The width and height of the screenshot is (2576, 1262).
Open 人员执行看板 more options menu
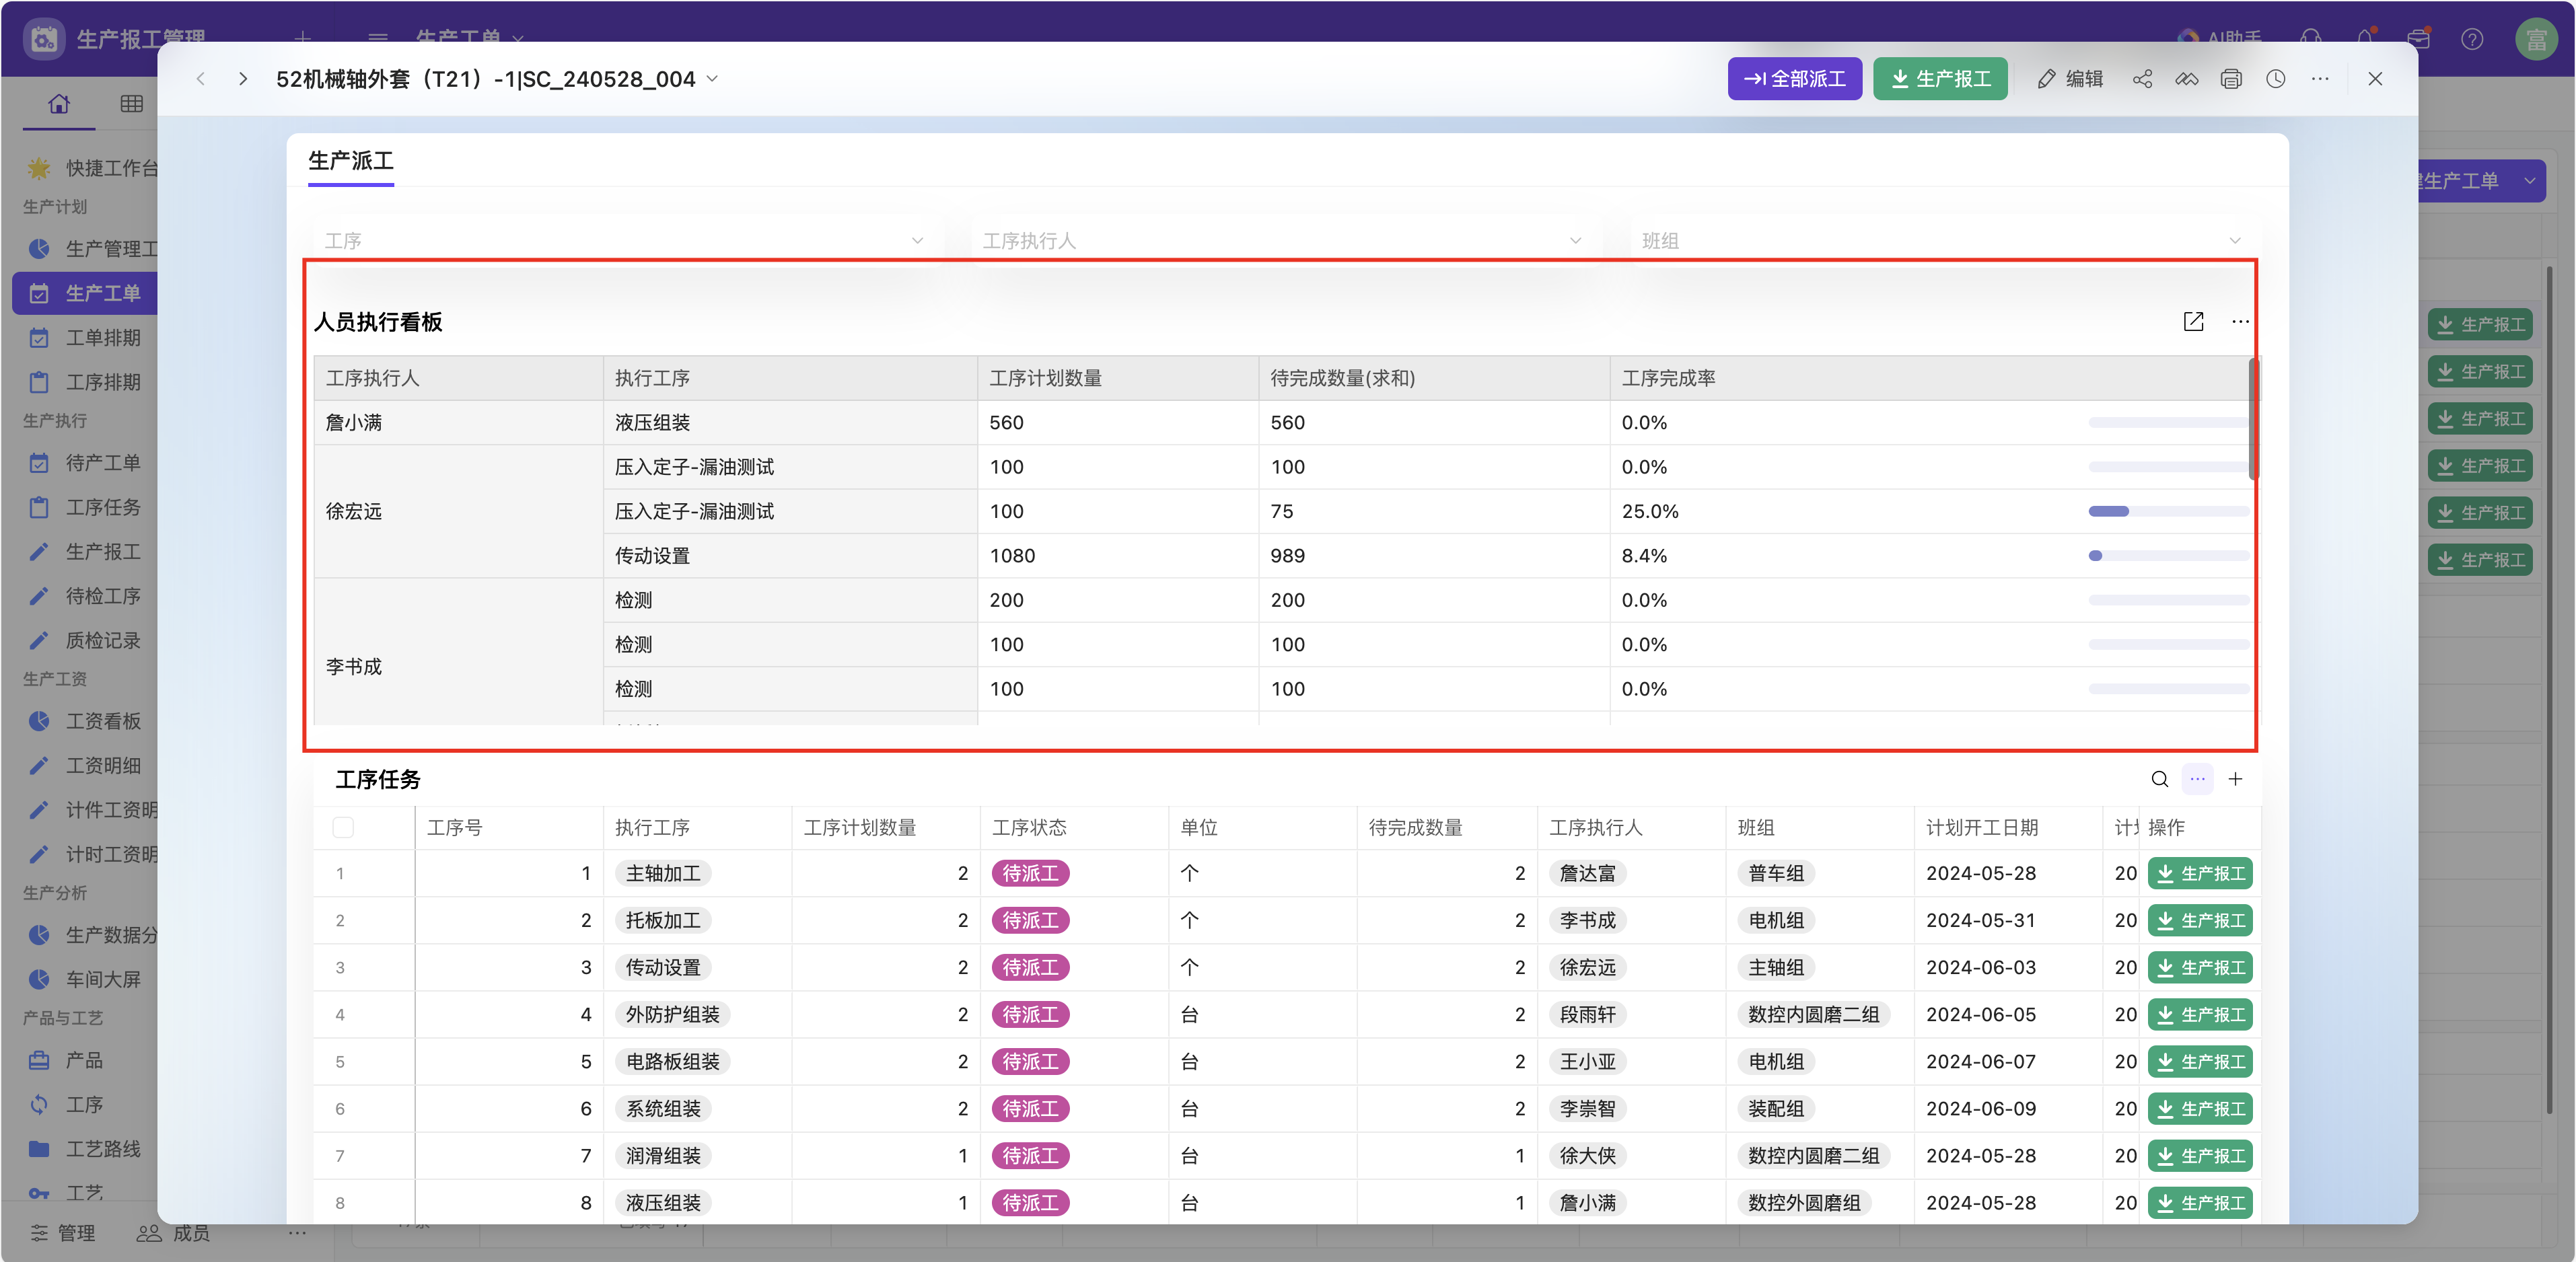click(x=2240, y=322)
